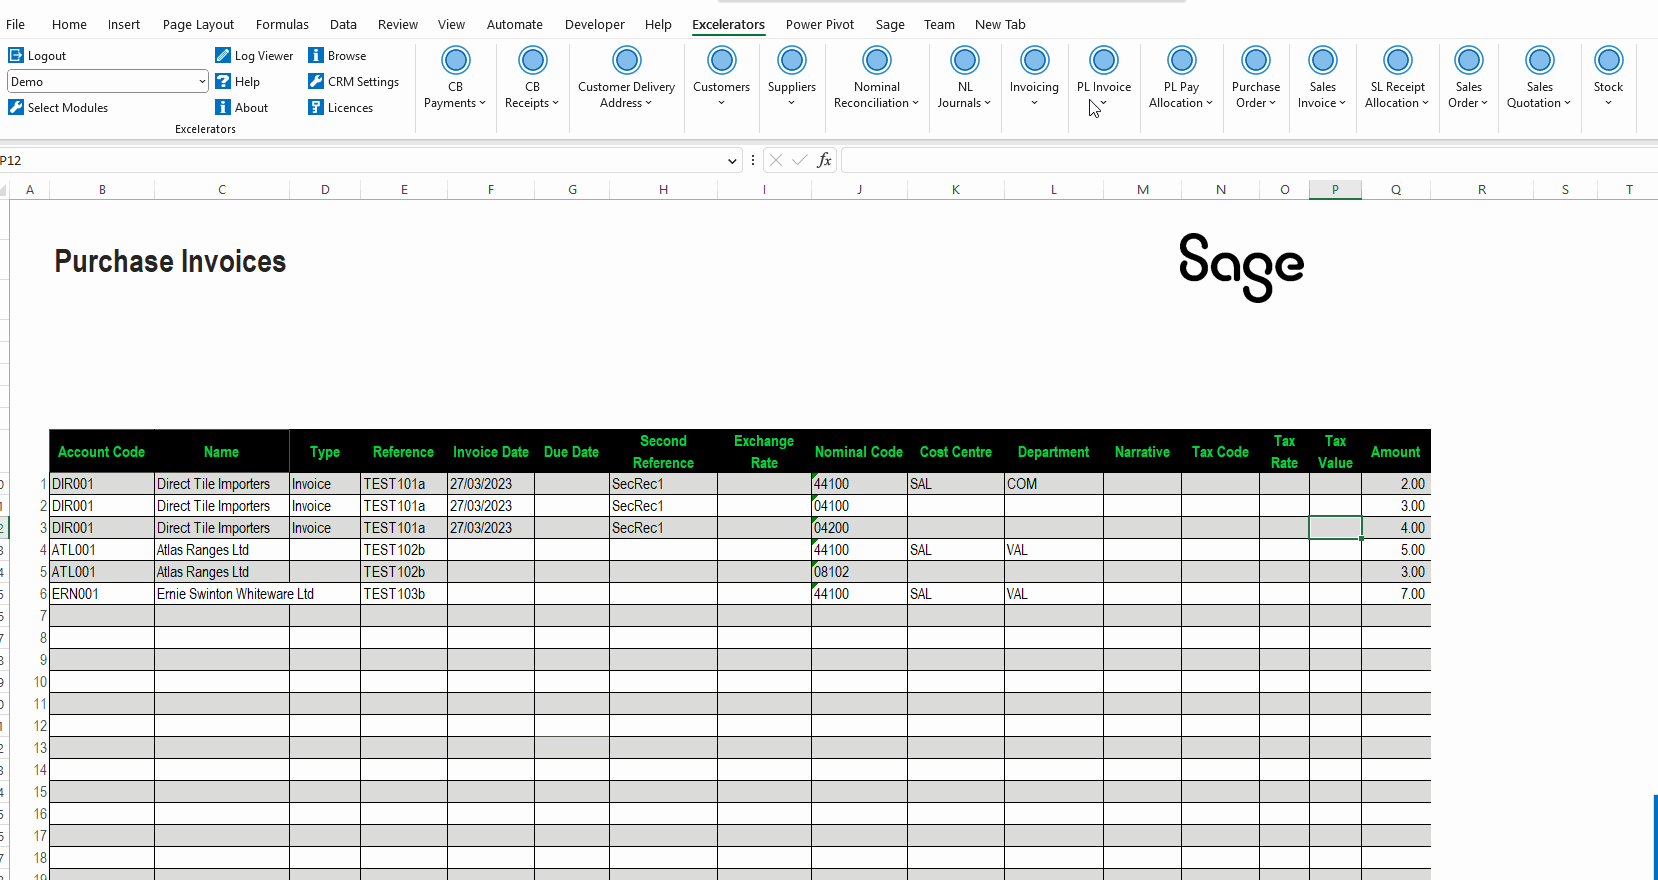Click the formula bar options dots
Image resolution: width=1658 pixels, height=880 pixels.
(753, 160)
